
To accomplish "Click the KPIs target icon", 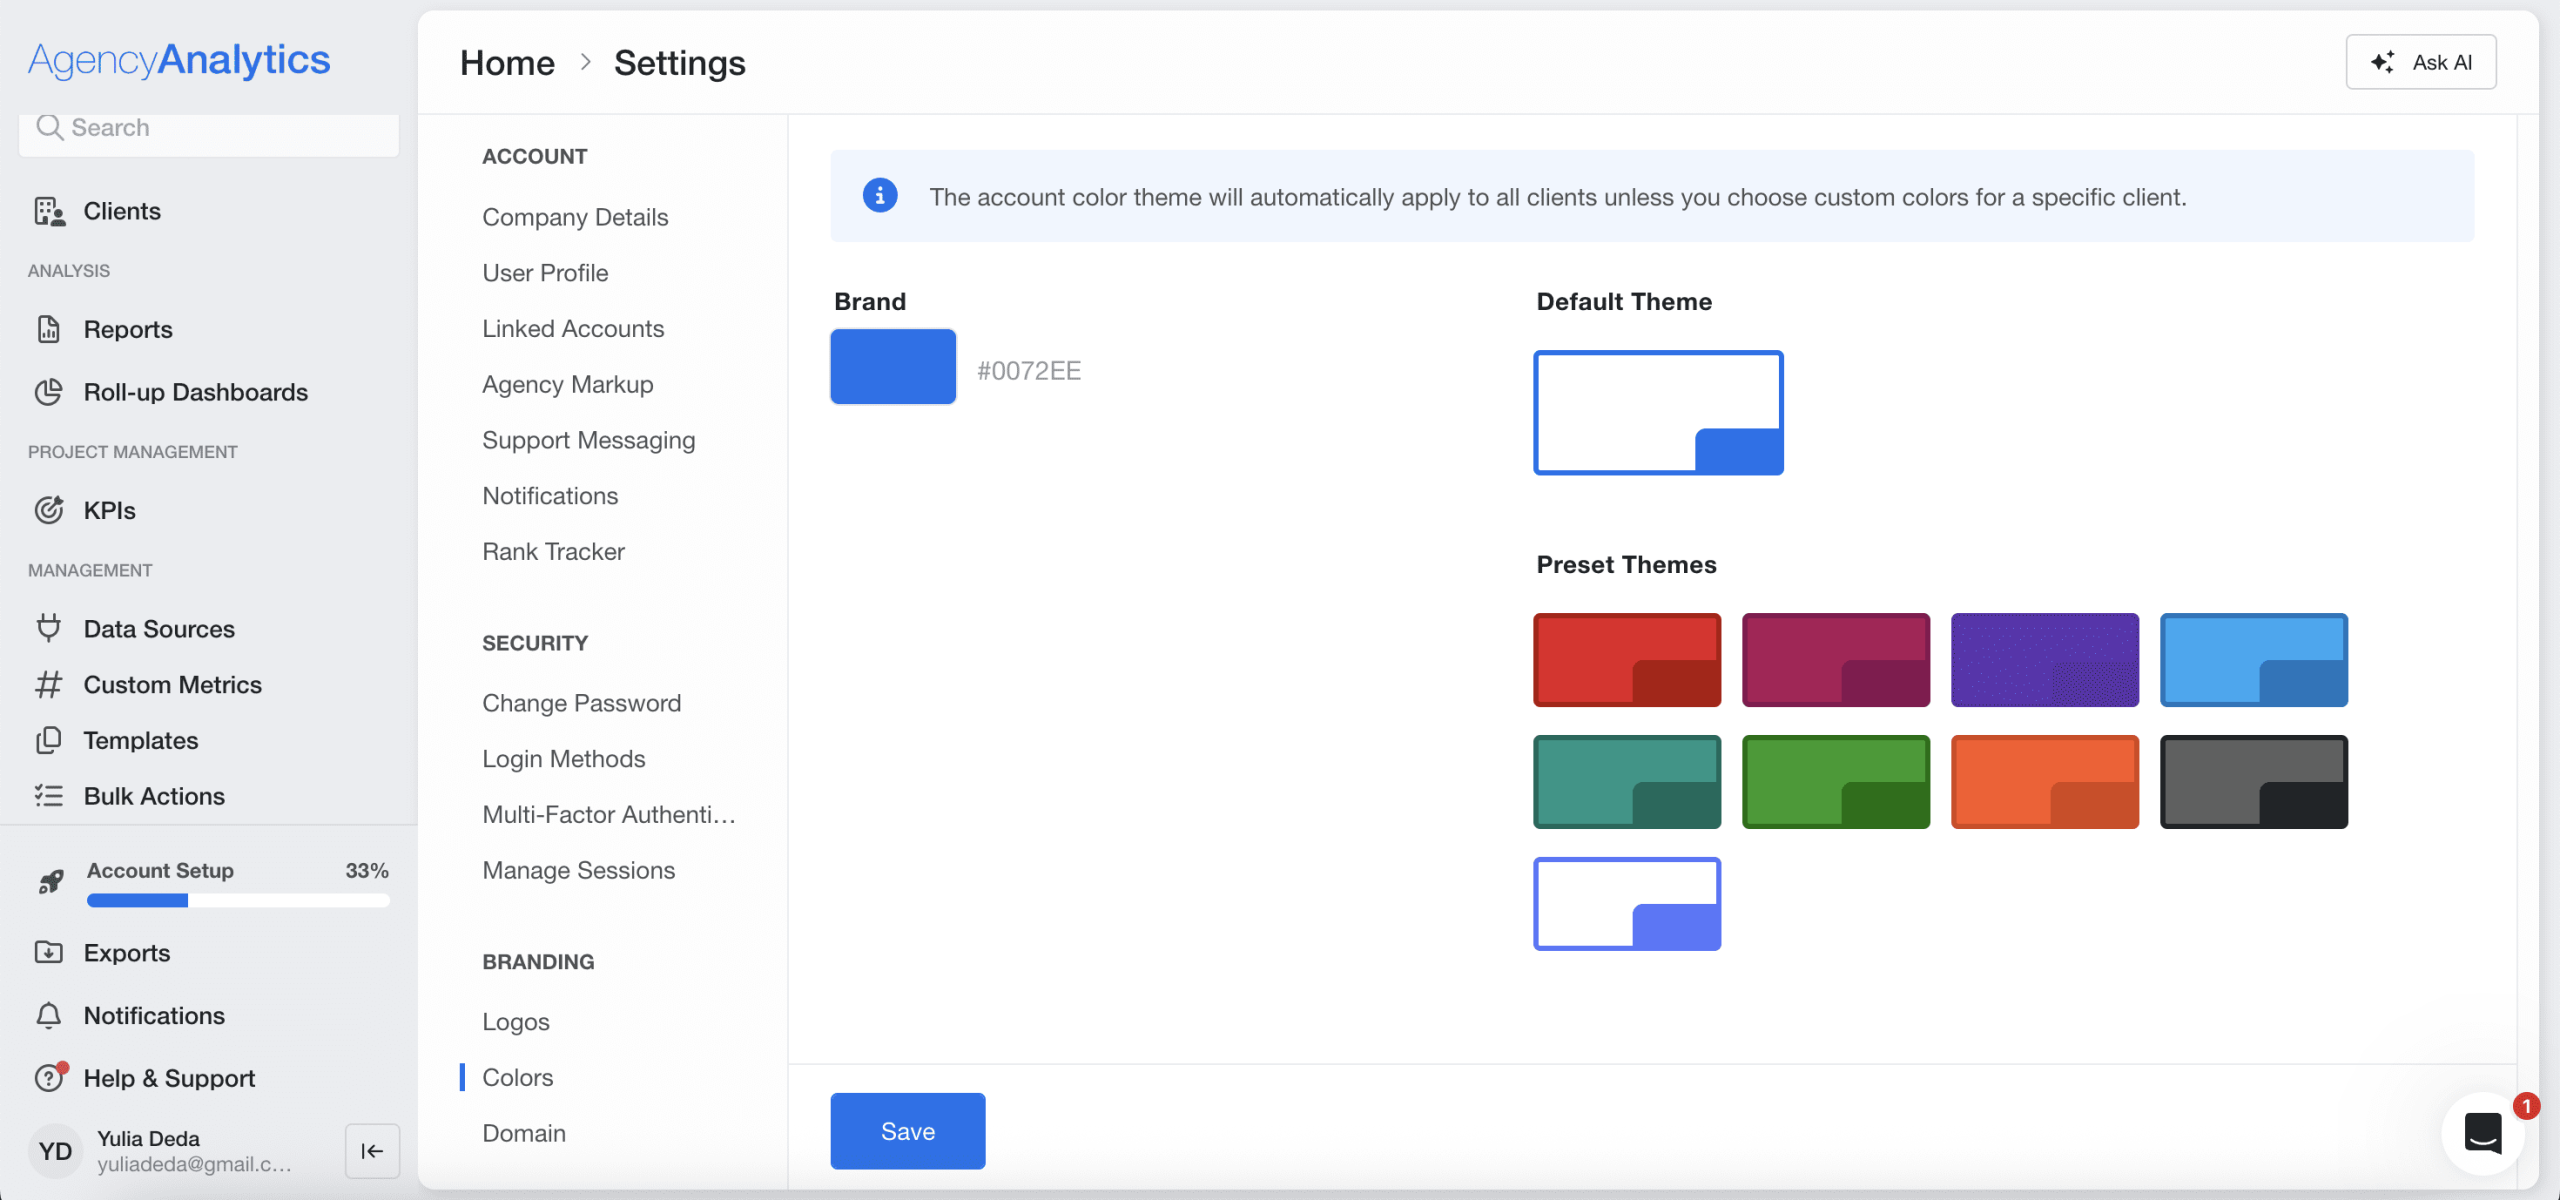I will click(x=49, y=510).
